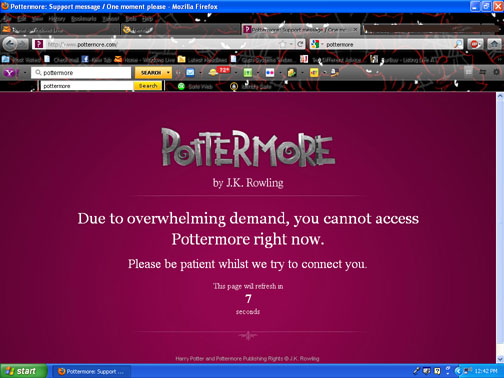Open the Flickr icon on Yahoo toolbar
The height and width of the screenshot is (378, 504).
click(270, 72)
